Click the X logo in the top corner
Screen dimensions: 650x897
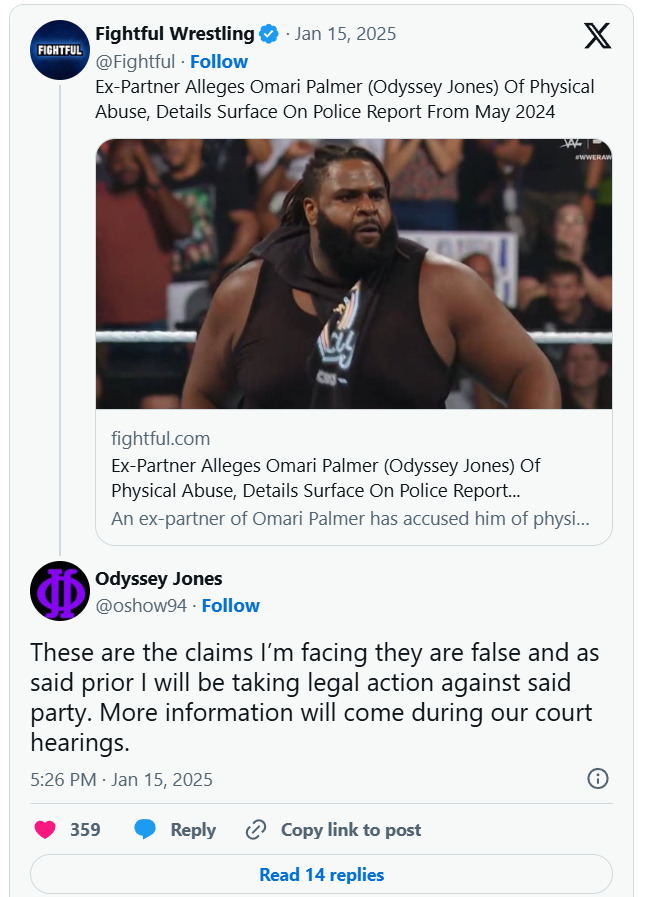click(597, 37)
